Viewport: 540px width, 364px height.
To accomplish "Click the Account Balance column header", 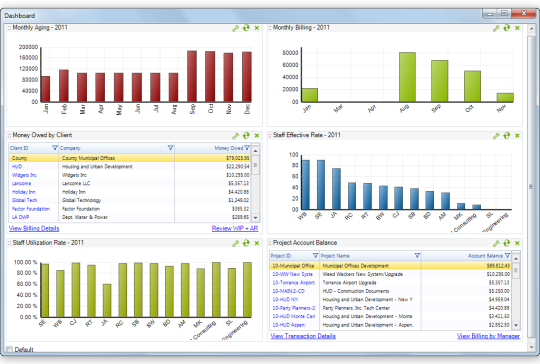I will pyautogui.click(x=466, y=256).
